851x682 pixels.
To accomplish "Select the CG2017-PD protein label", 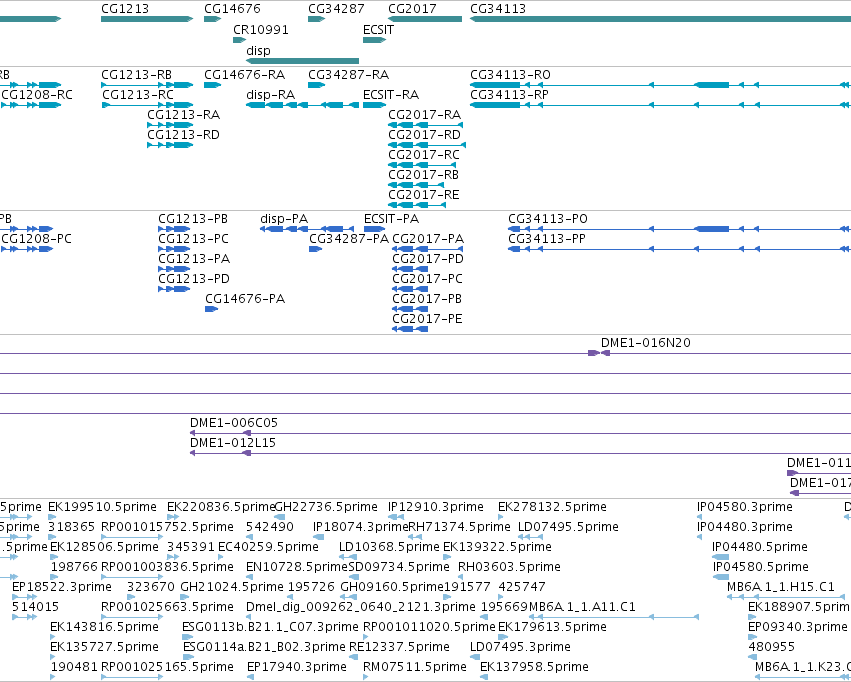I will 428,259.
